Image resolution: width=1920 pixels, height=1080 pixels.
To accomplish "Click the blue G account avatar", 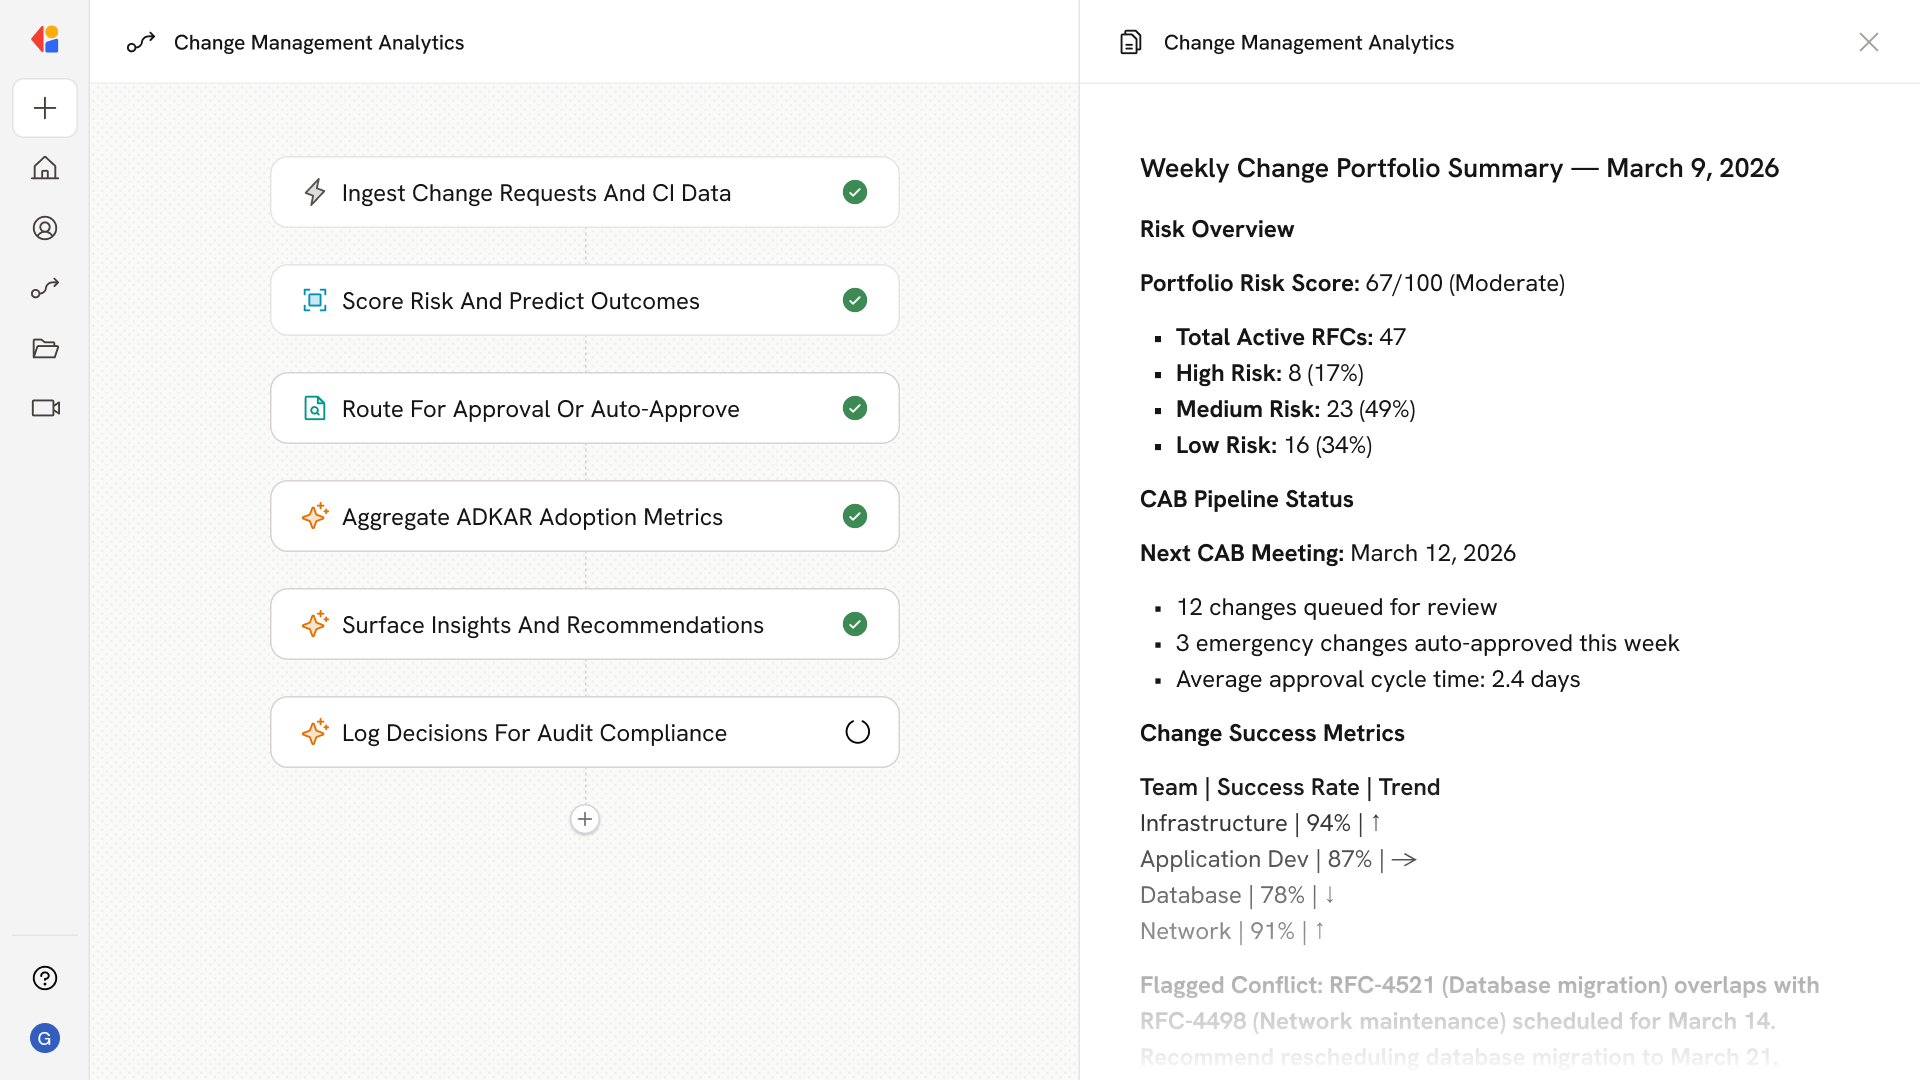I will click(45, 1038).
